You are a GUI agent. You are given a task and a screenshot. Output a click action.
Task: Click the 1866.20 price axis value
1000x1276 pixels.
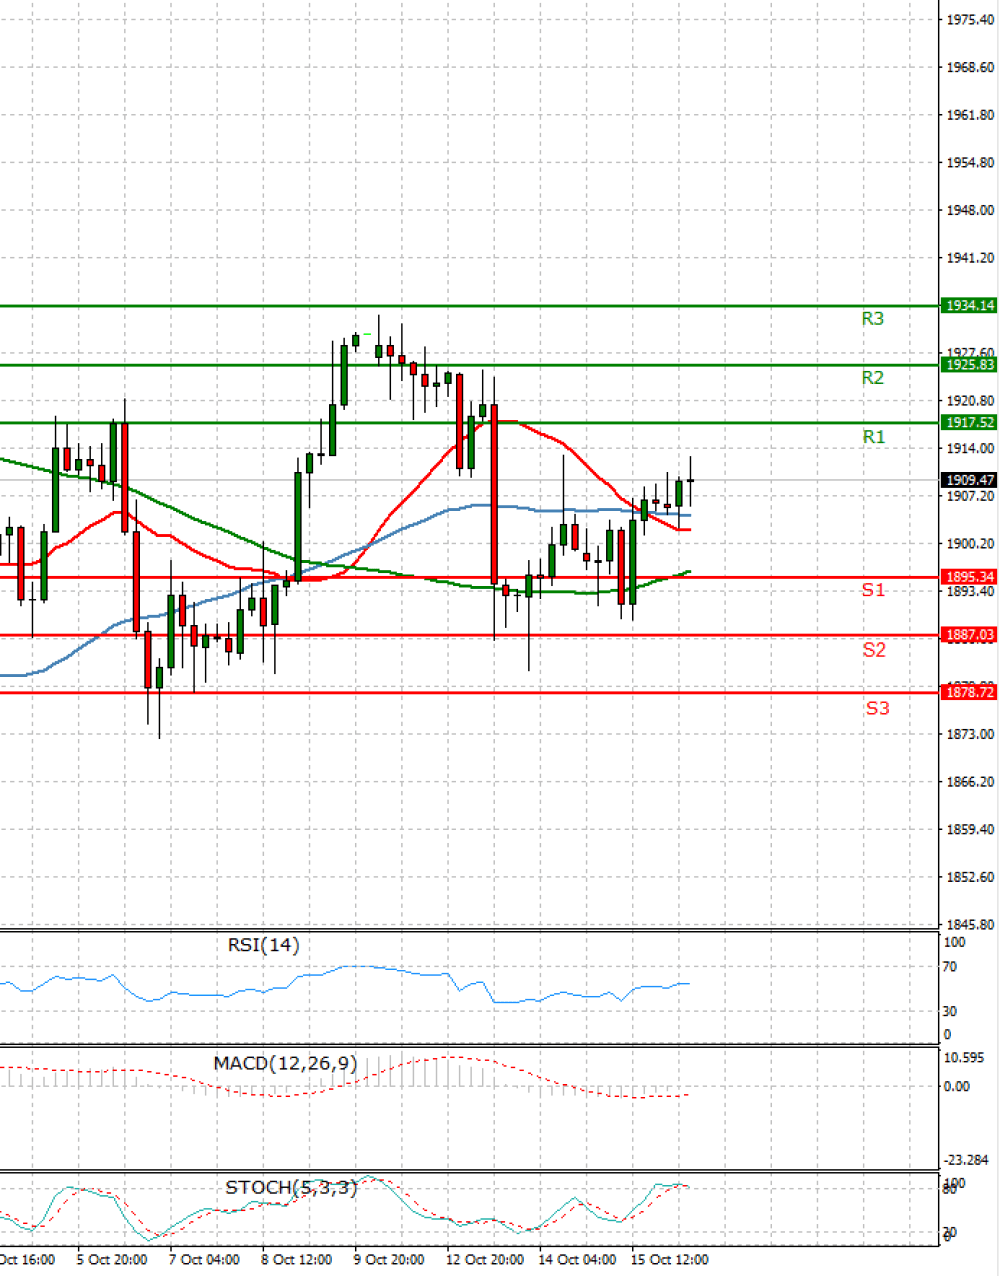pos(970,782)
